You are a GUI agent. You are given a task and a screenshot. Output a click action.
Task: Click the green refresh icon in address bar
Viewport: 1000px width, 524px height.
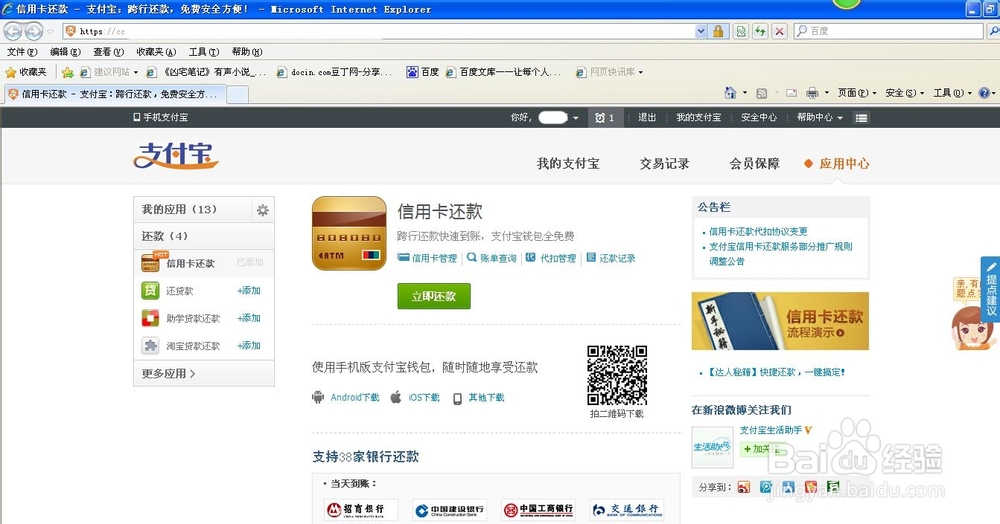point(760,31)
